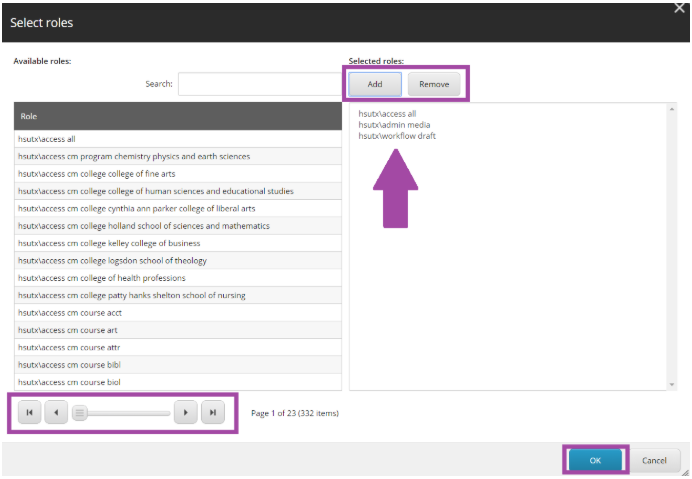
Task: Select hsutx\access all in Selected roles
Action: pyautogui.click(x=387, y=113)
